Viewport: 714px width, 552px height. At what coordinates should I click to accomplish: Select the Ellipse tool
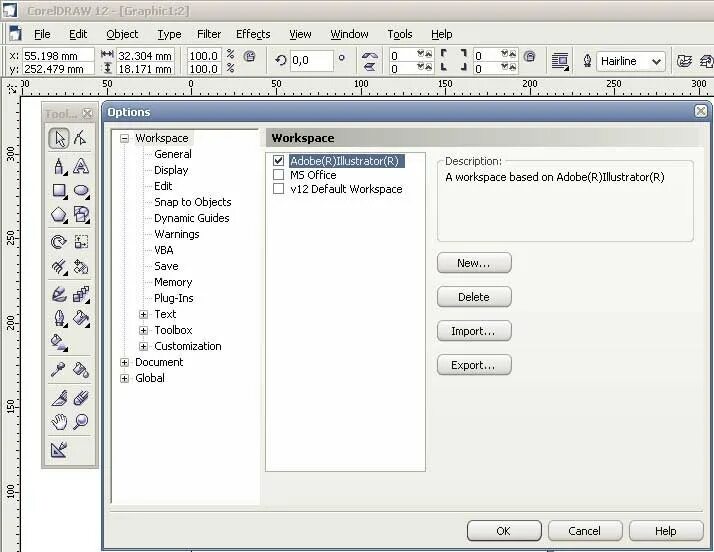[x=81, y=191]
